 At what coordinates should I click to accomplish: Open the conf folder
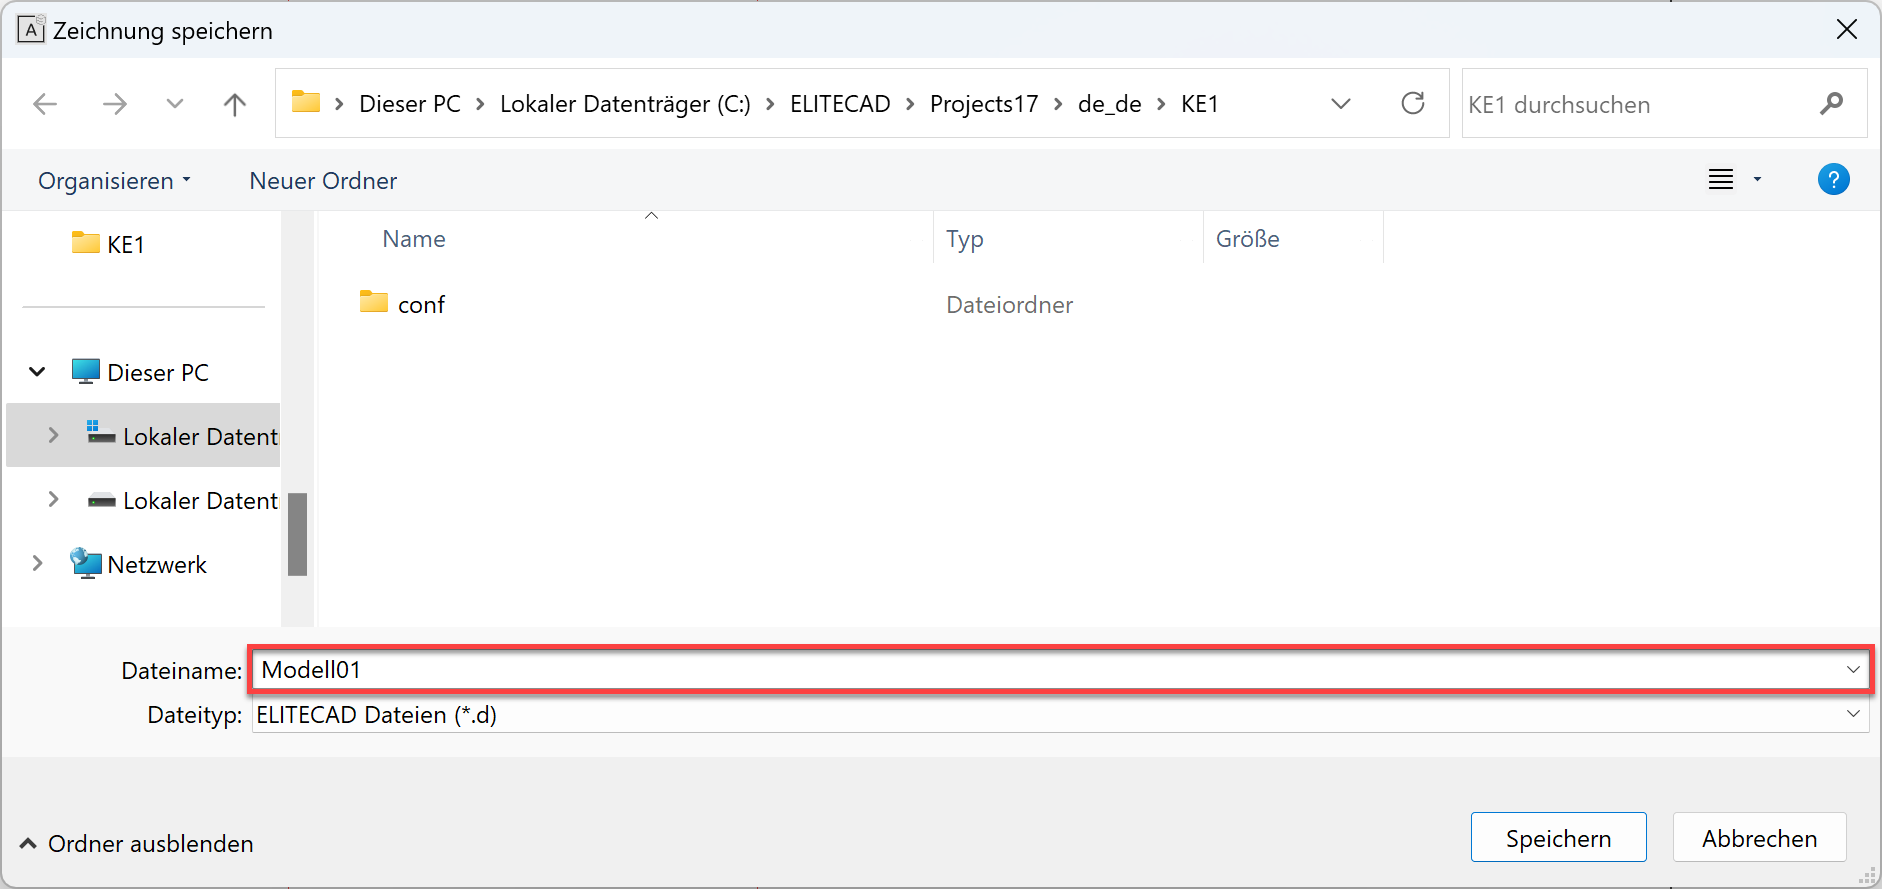420,305
